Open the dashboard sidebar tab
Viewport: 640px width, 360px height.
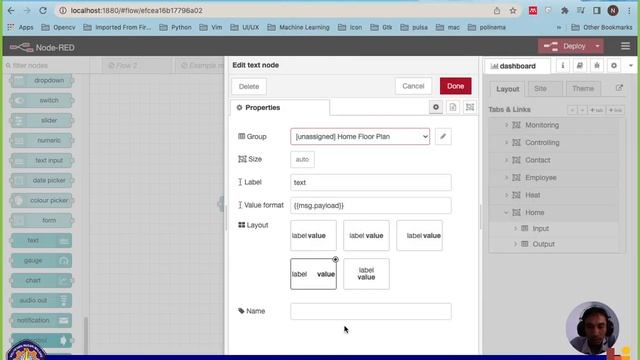518,66
